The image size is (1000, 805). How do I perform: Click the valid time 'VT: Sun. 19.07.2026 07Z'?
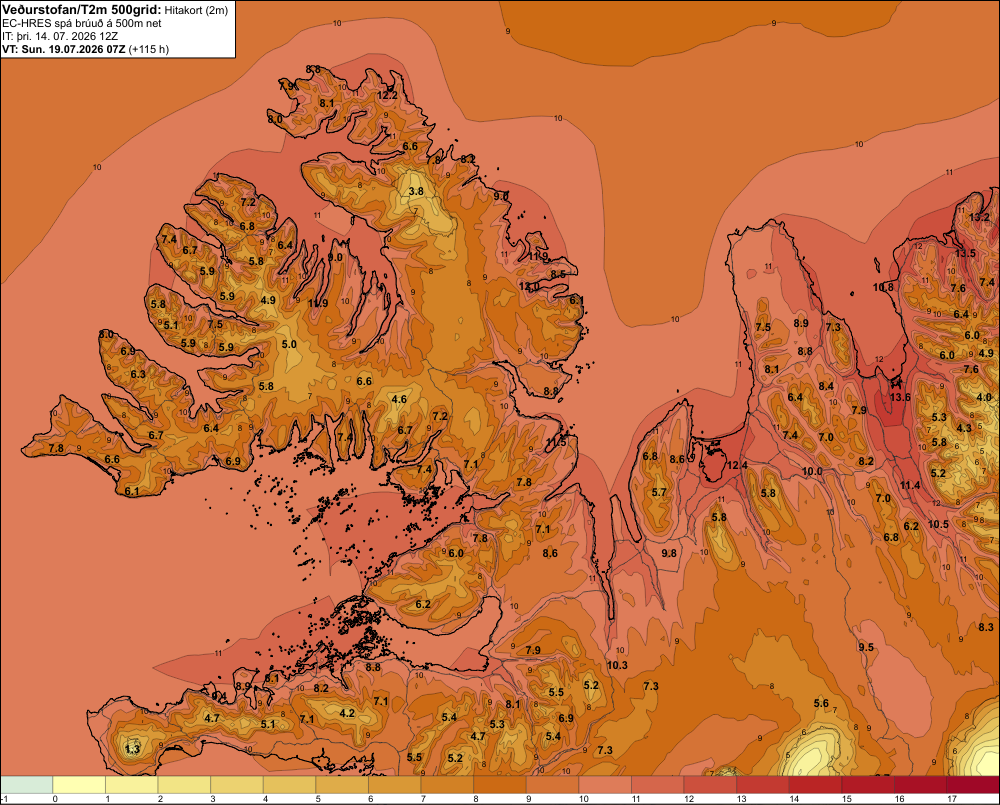64,49
